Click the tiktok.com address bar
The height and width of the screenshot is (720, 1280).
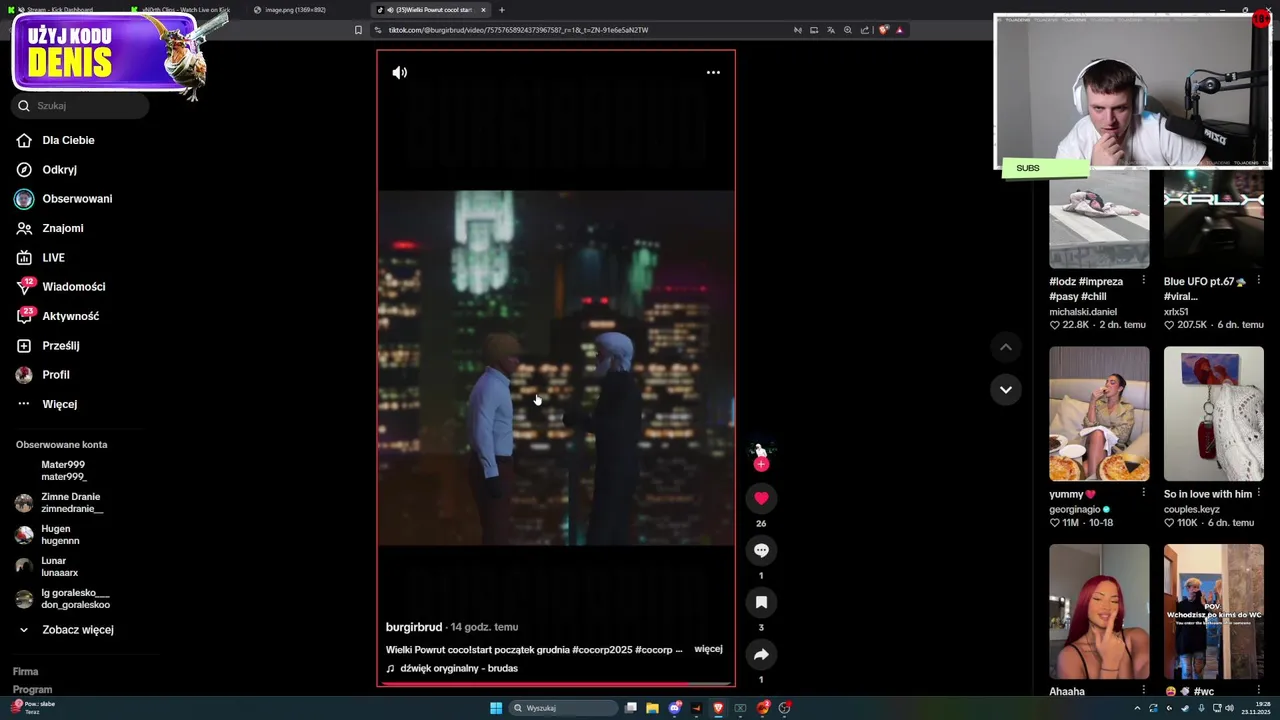click(580, 30)
